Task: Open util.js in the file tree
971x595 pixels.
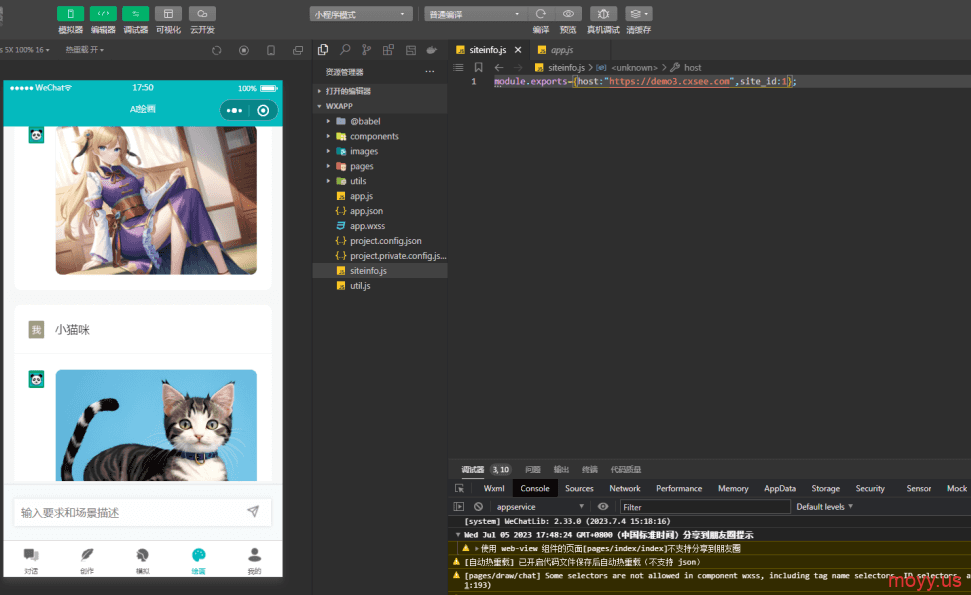Action: coord(380,285)
